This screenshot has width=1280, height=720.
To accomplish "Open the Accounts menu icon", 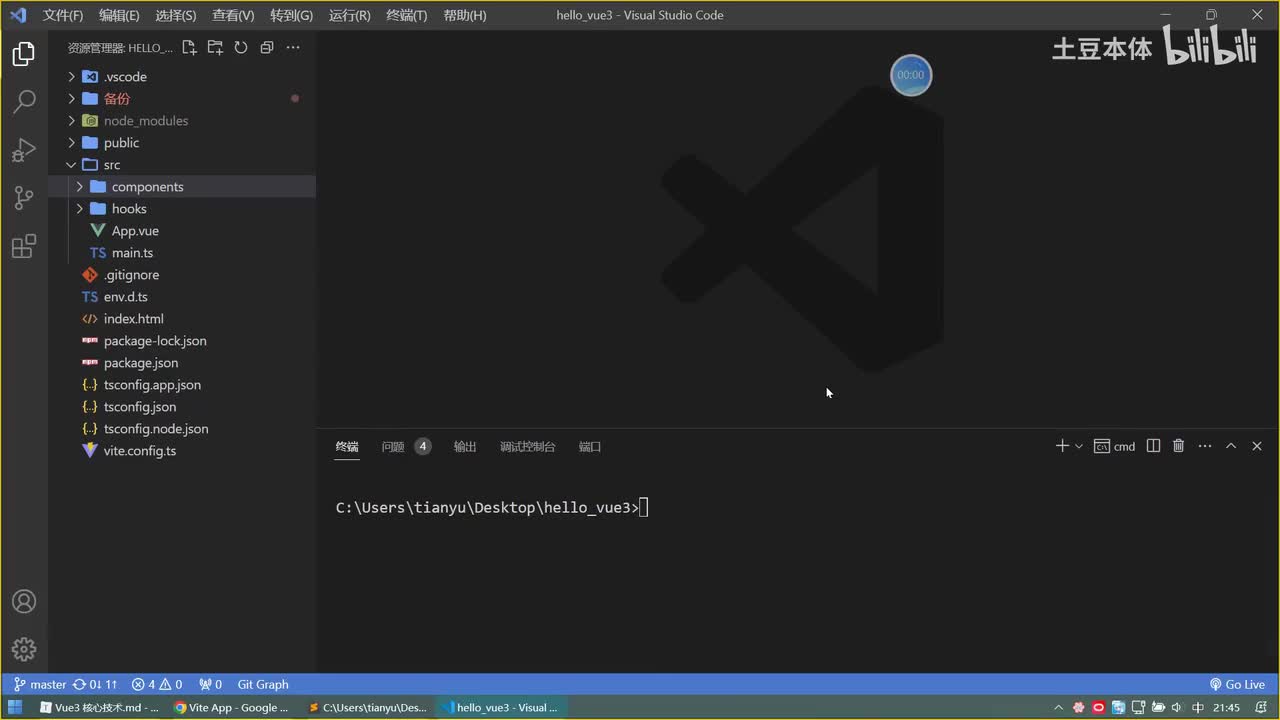I will coord(24,602).
